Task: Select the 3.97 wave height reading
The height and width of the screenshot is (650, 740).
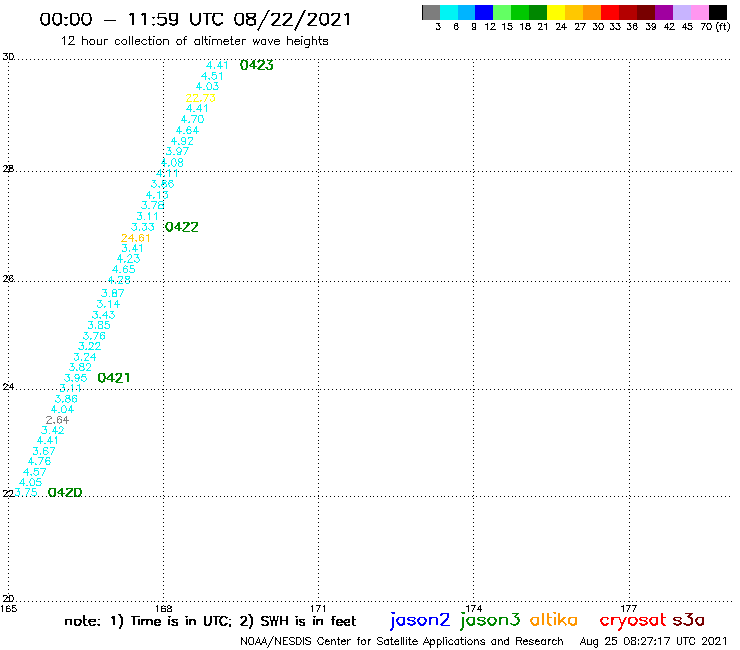Action: (x=177, y=151)
